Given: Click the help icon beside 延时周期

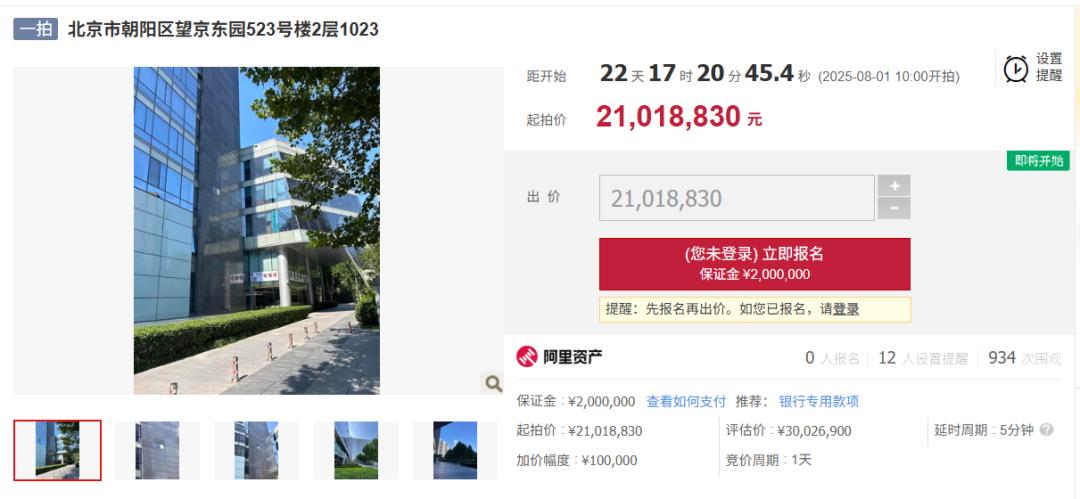Looking at the screenshot, I should pyautogui.click(x=1046, y=430).
